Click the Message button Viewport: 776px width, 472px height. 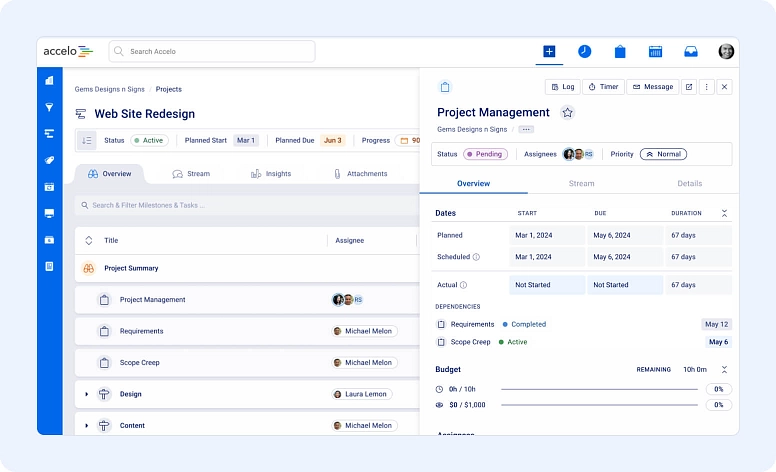coord(653,87)
